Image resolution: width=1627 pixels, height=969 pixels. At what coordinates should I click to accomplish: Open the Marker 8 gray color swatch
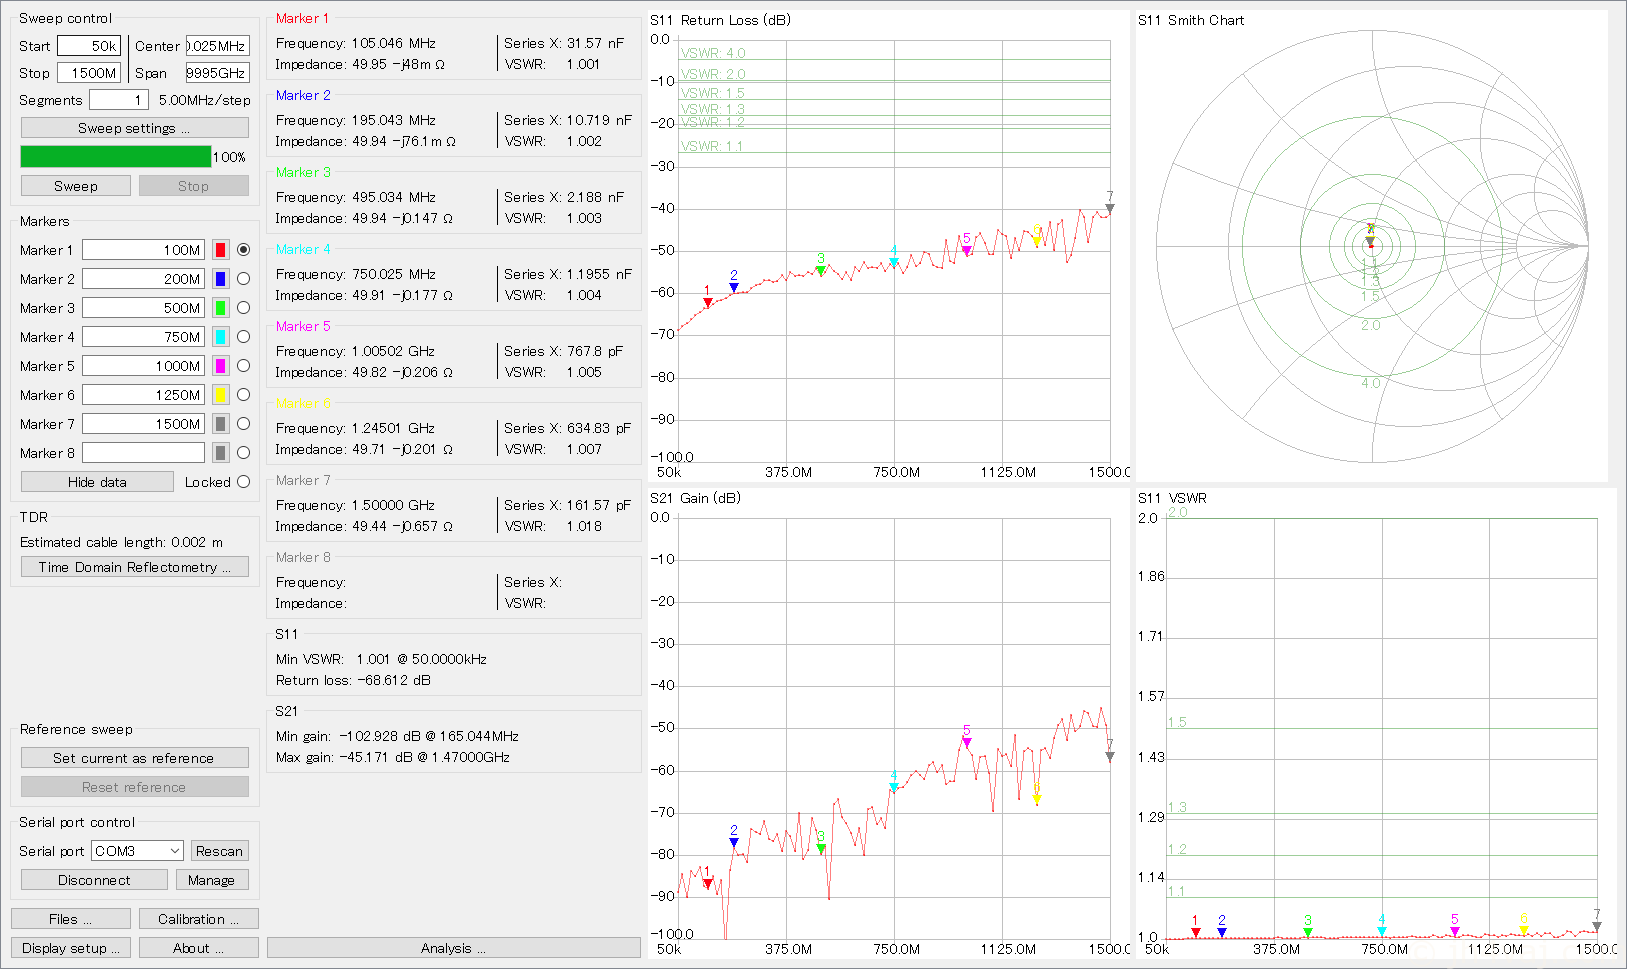[x=221, y=453]
